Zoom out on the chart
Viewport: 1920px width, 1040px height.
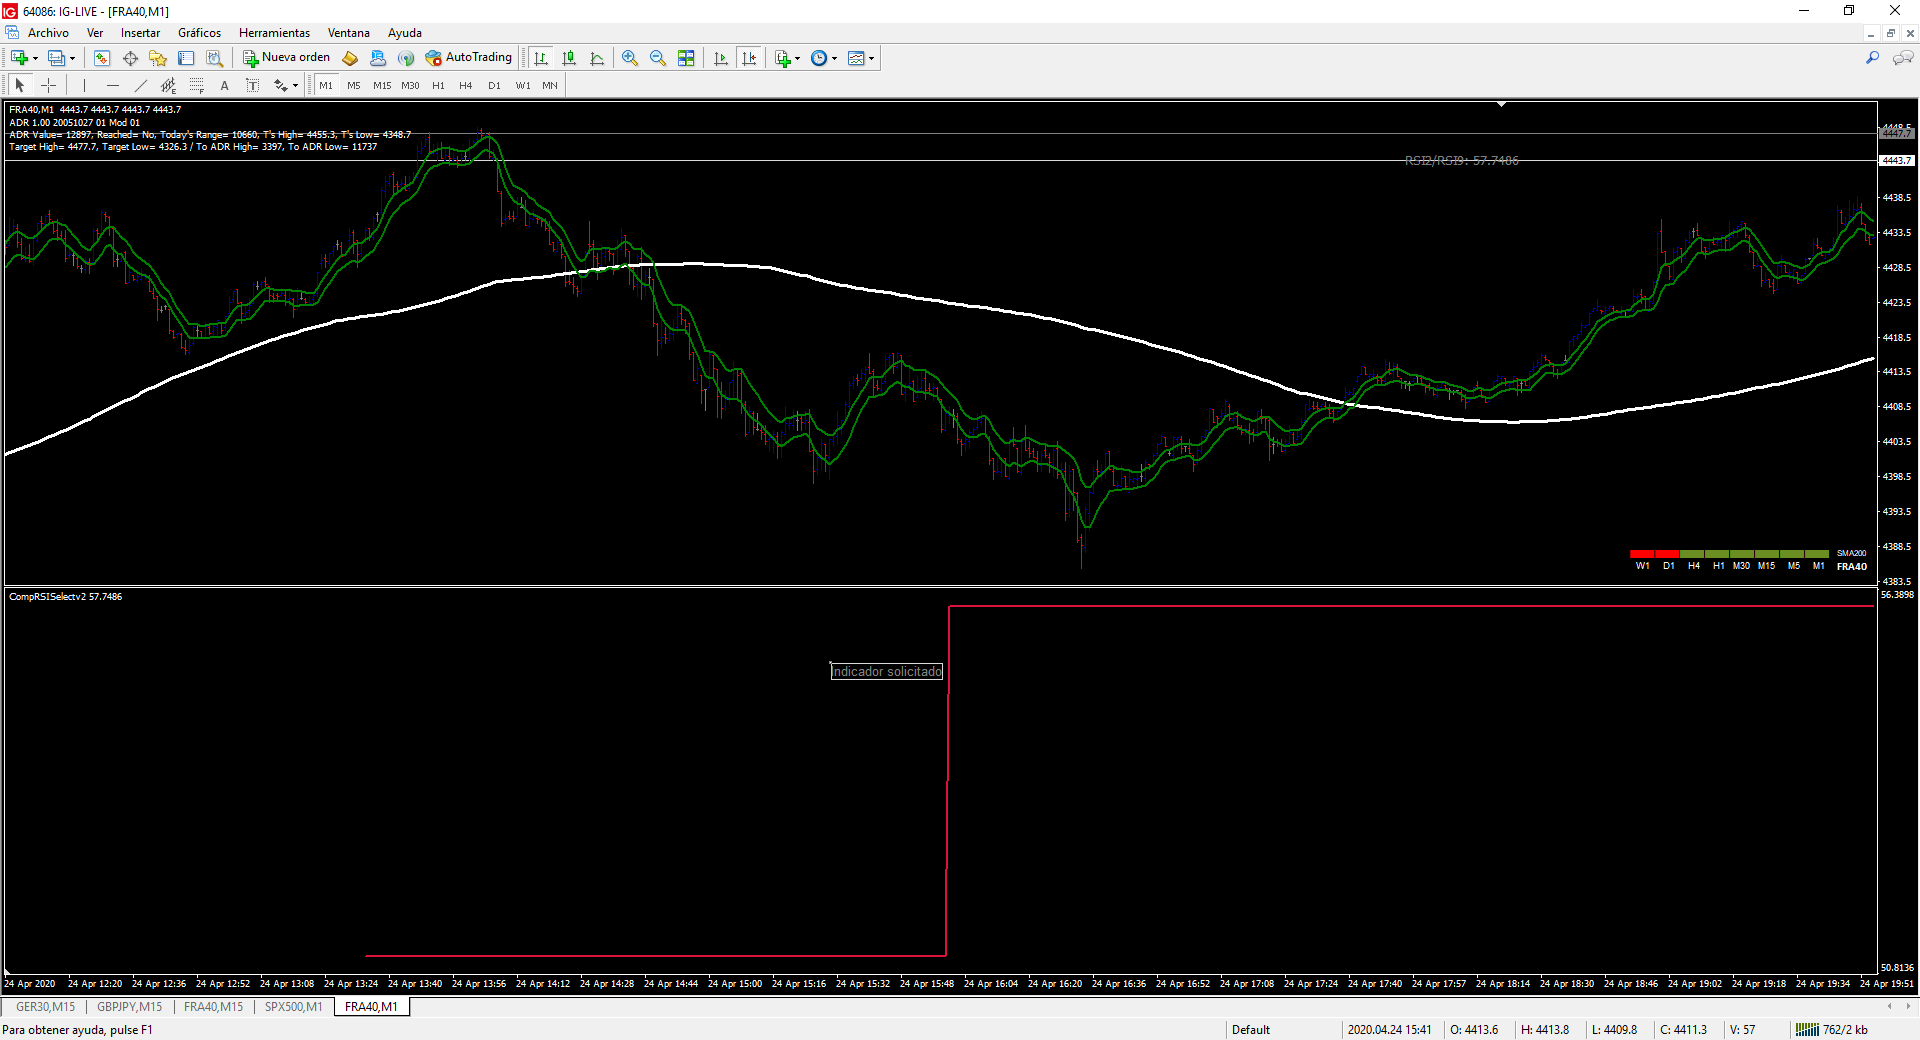coord(658,58)
